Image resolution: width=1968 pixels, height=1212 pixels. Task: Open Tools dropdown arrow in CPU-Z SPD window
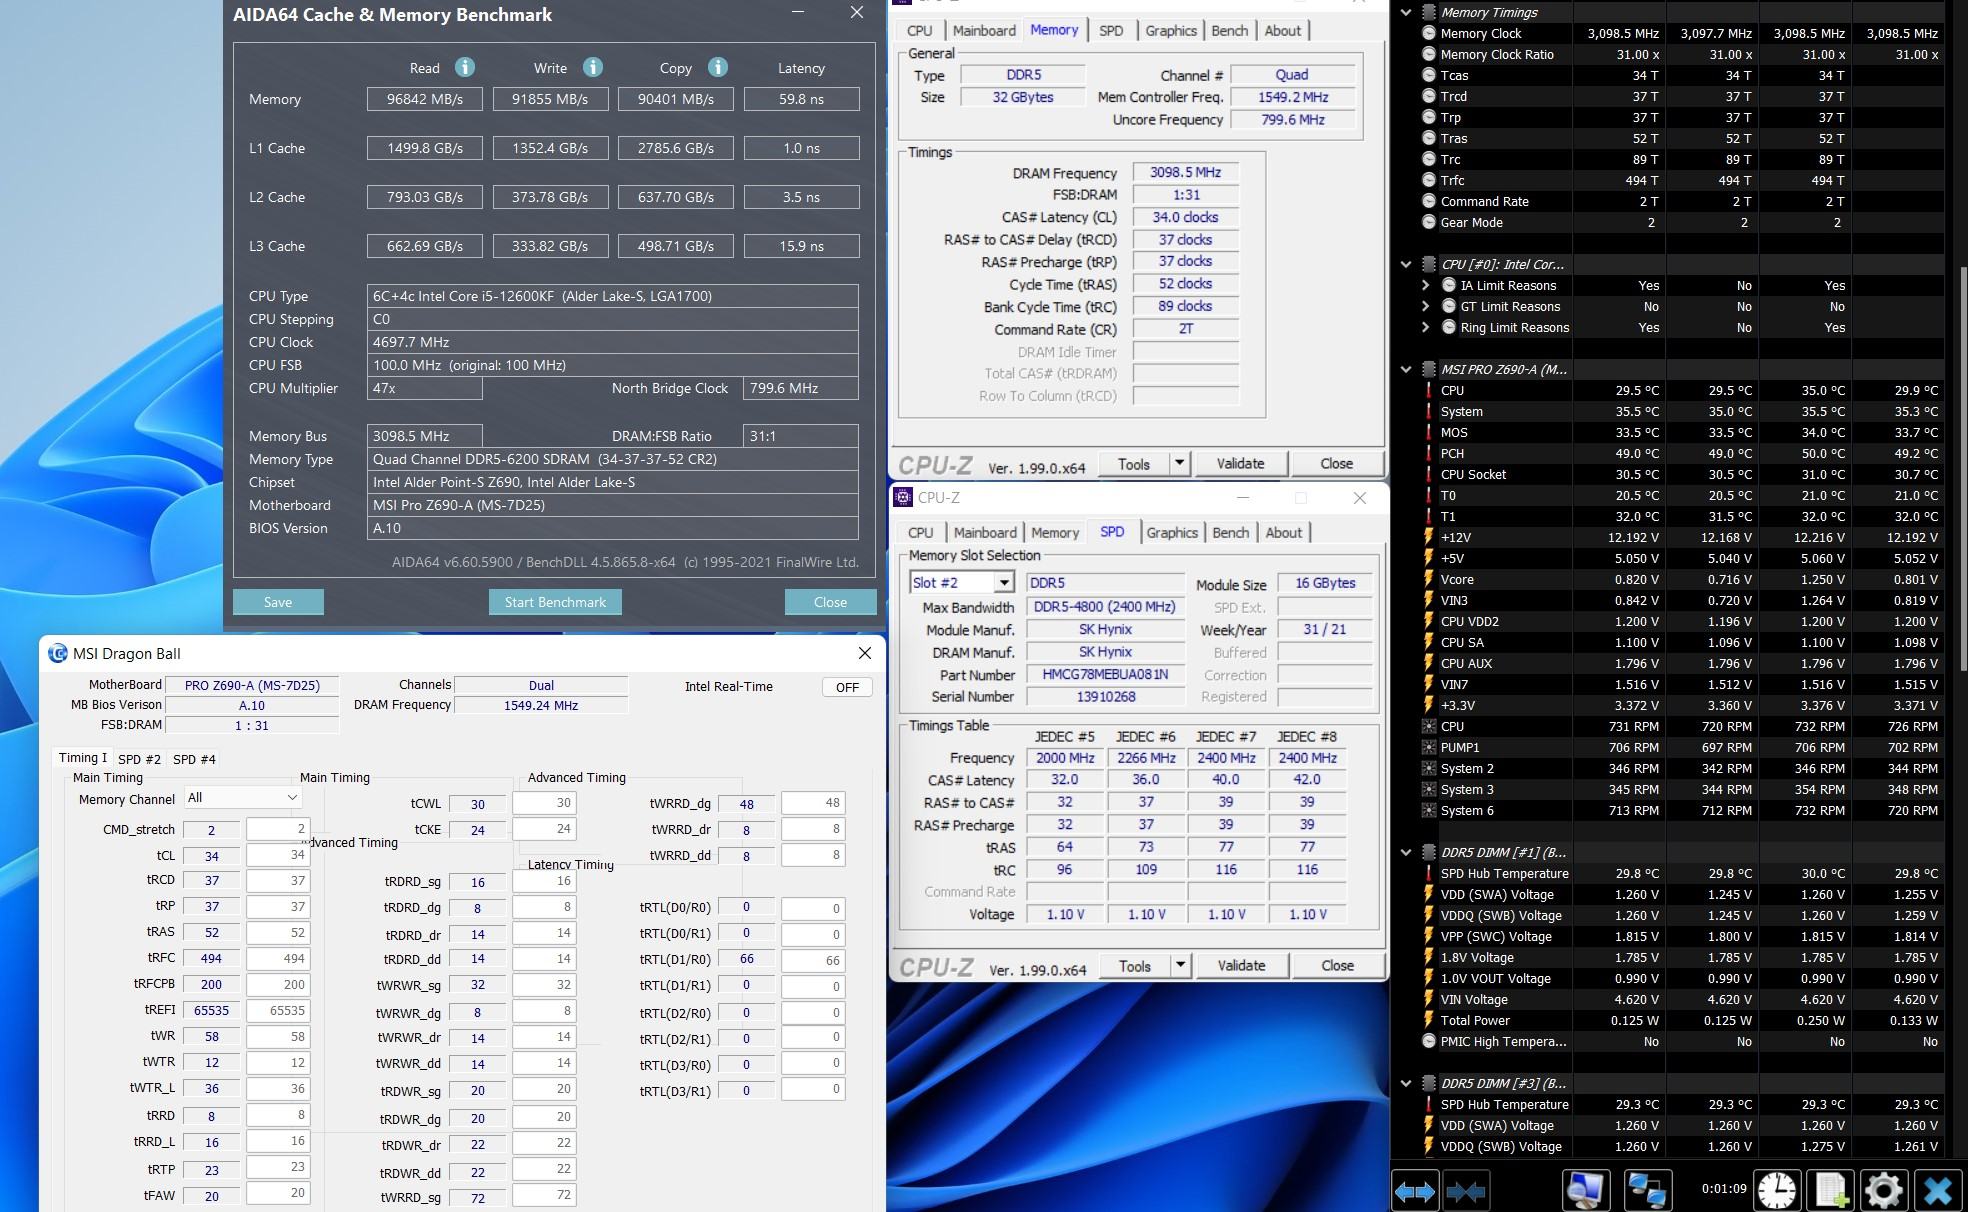pyautogui.click(x=1180, y=965)
